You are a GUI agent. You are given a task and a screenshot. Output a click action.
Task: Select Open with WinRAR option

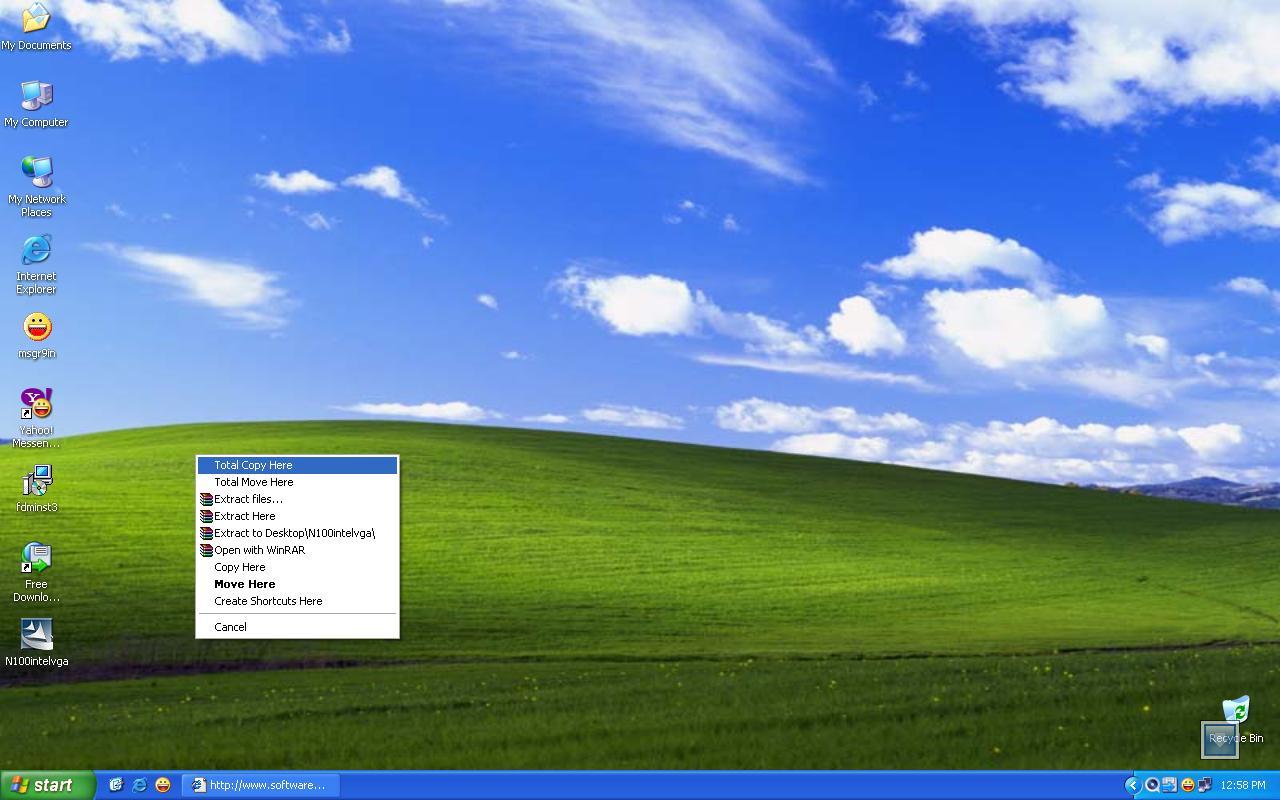[259, 550]
